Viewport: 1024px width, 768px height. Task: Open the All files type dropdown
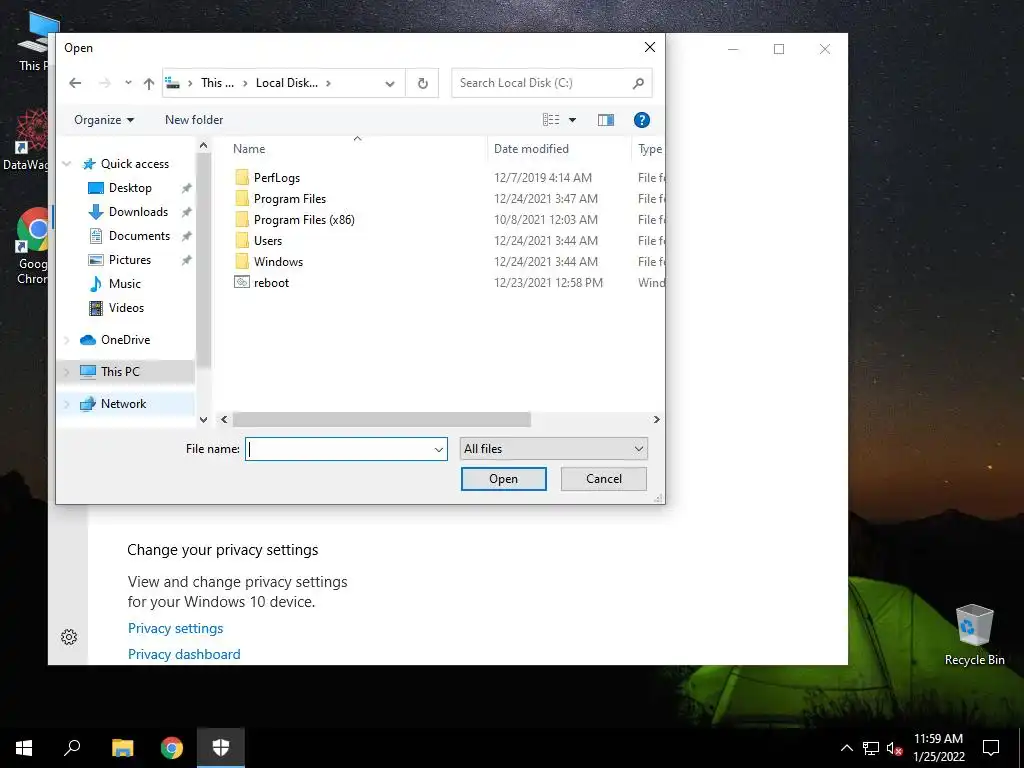(553, 449)
